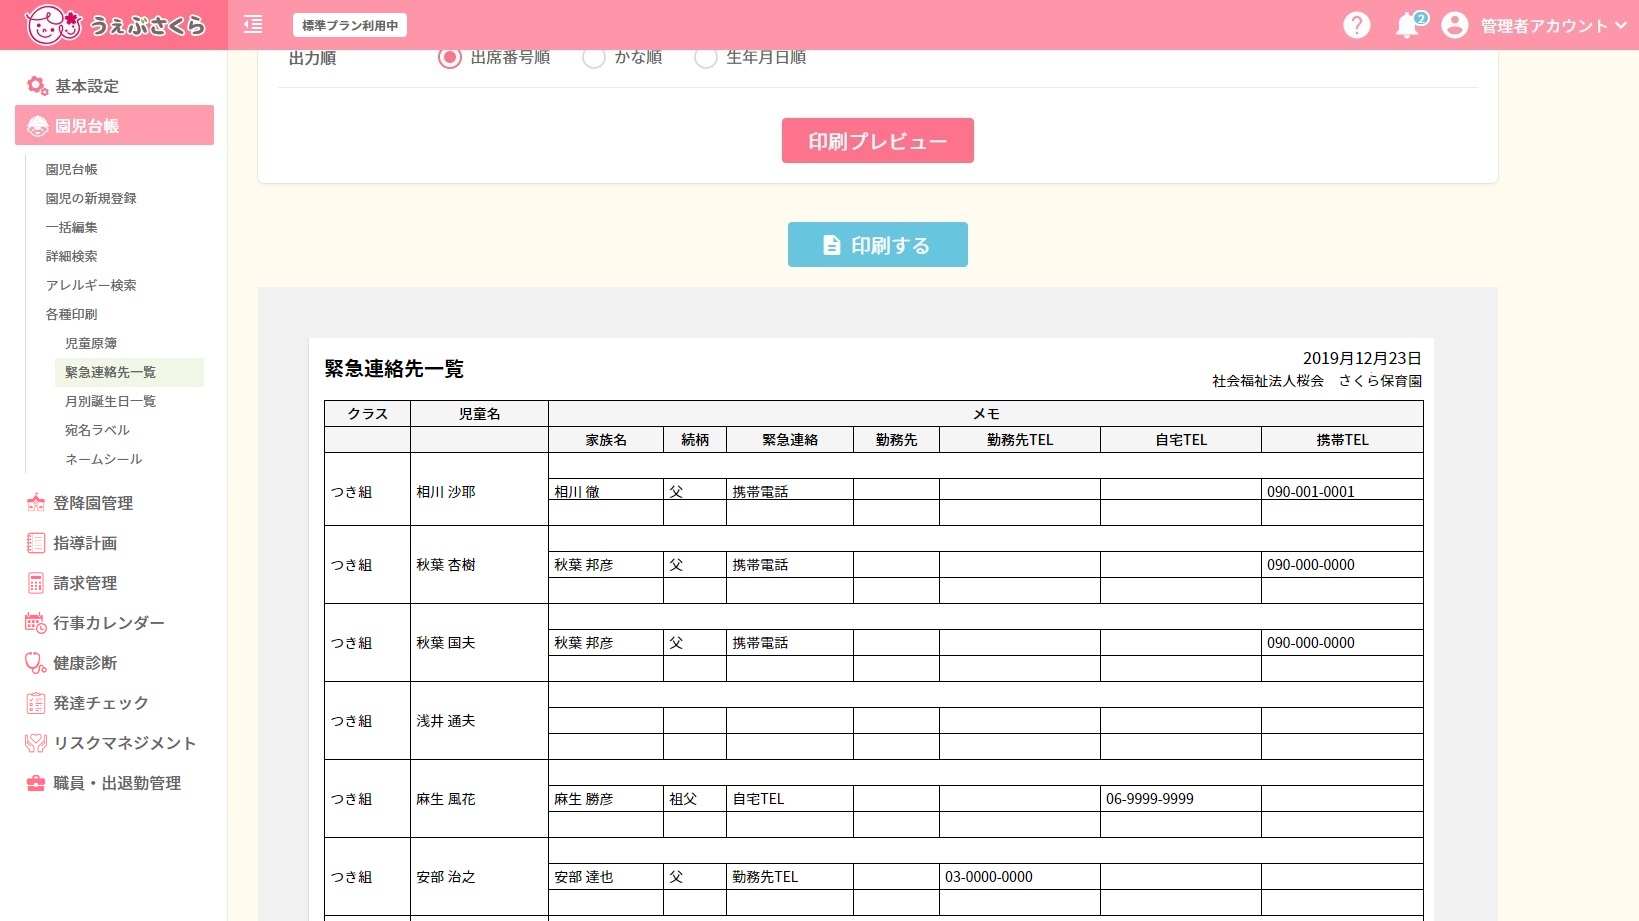The image size is (1639, 921).
Task: Open 詳細検索 submenu item
Action: tap(71, 257)
